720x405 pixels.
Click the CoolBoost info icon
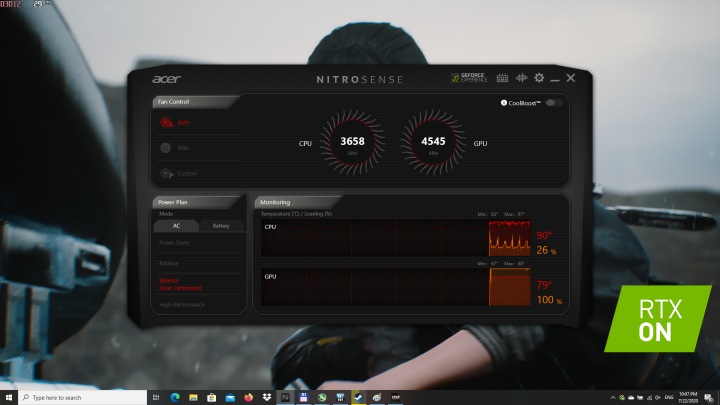pyautogui.click(x=504, y=103)
